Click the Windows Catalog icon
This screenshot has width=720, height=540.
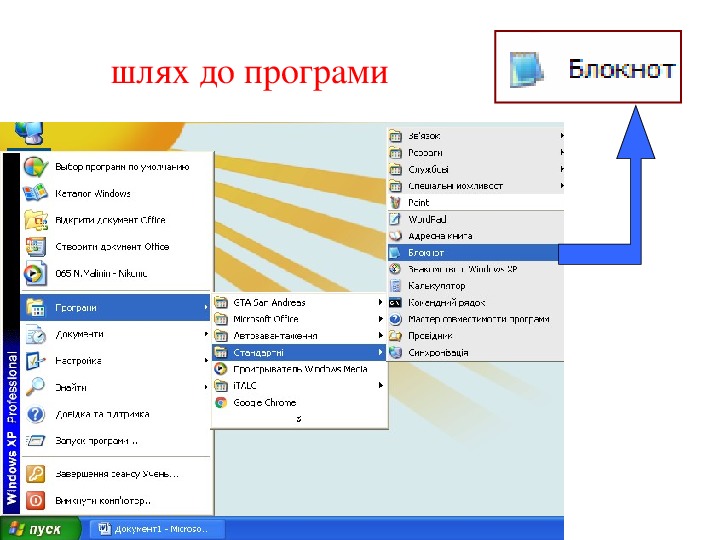pos(35,193)
